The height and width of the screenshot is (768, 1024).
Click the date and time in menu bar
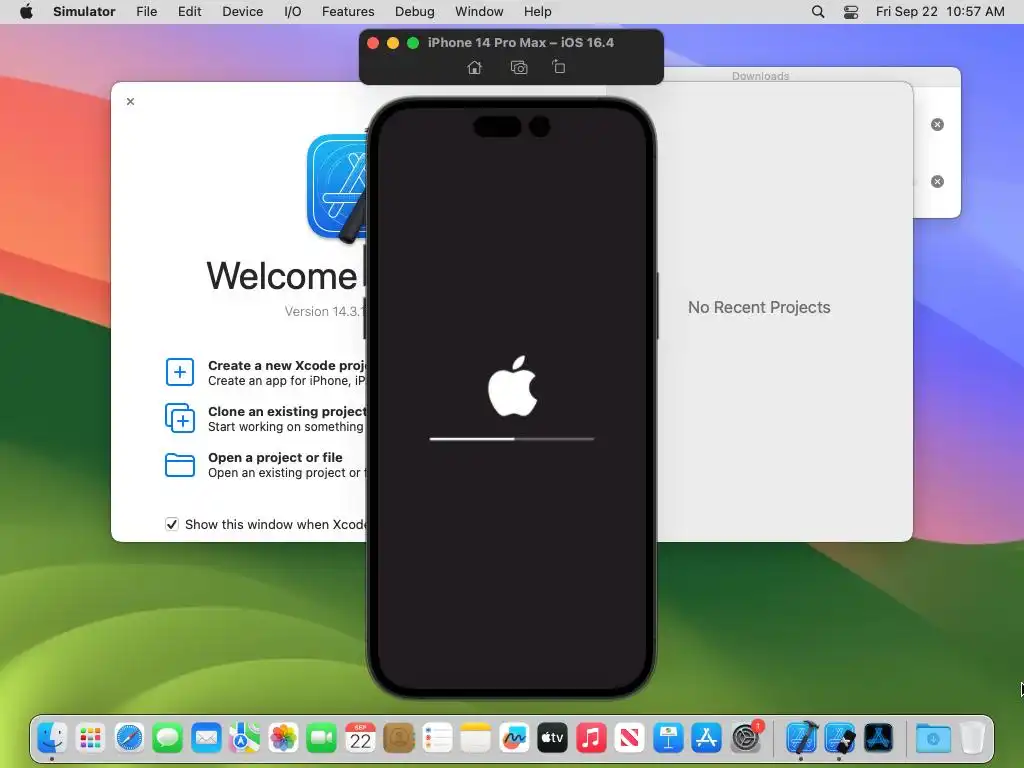coord(940,11)
